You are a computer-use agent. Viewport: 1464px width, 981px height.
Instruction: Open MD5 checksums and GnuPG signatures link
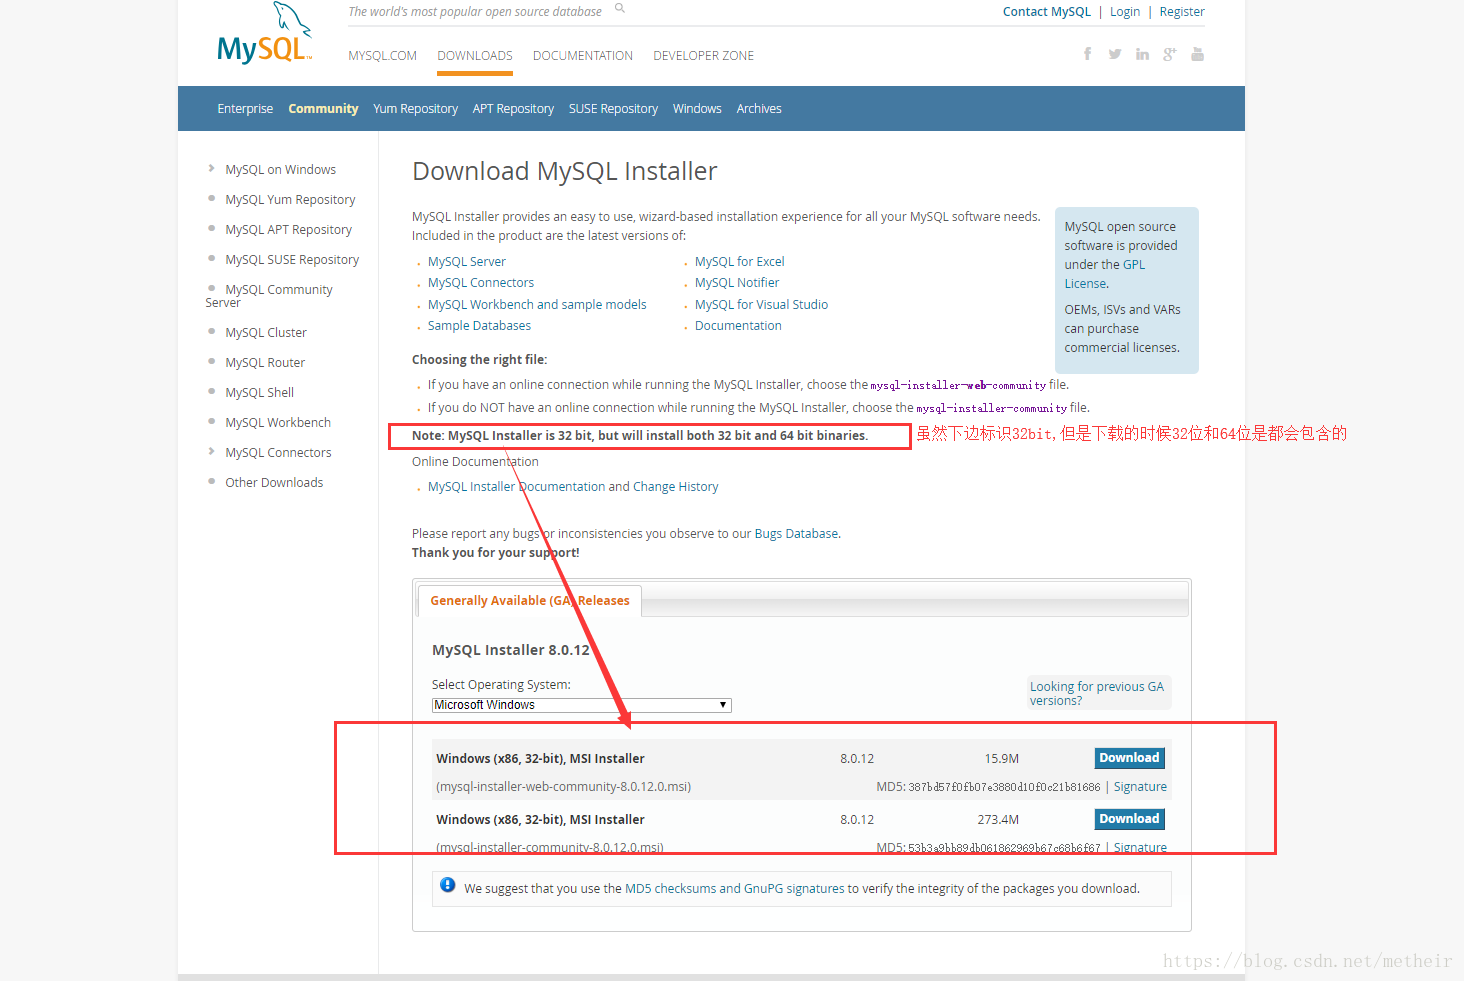tap(735, 889)
